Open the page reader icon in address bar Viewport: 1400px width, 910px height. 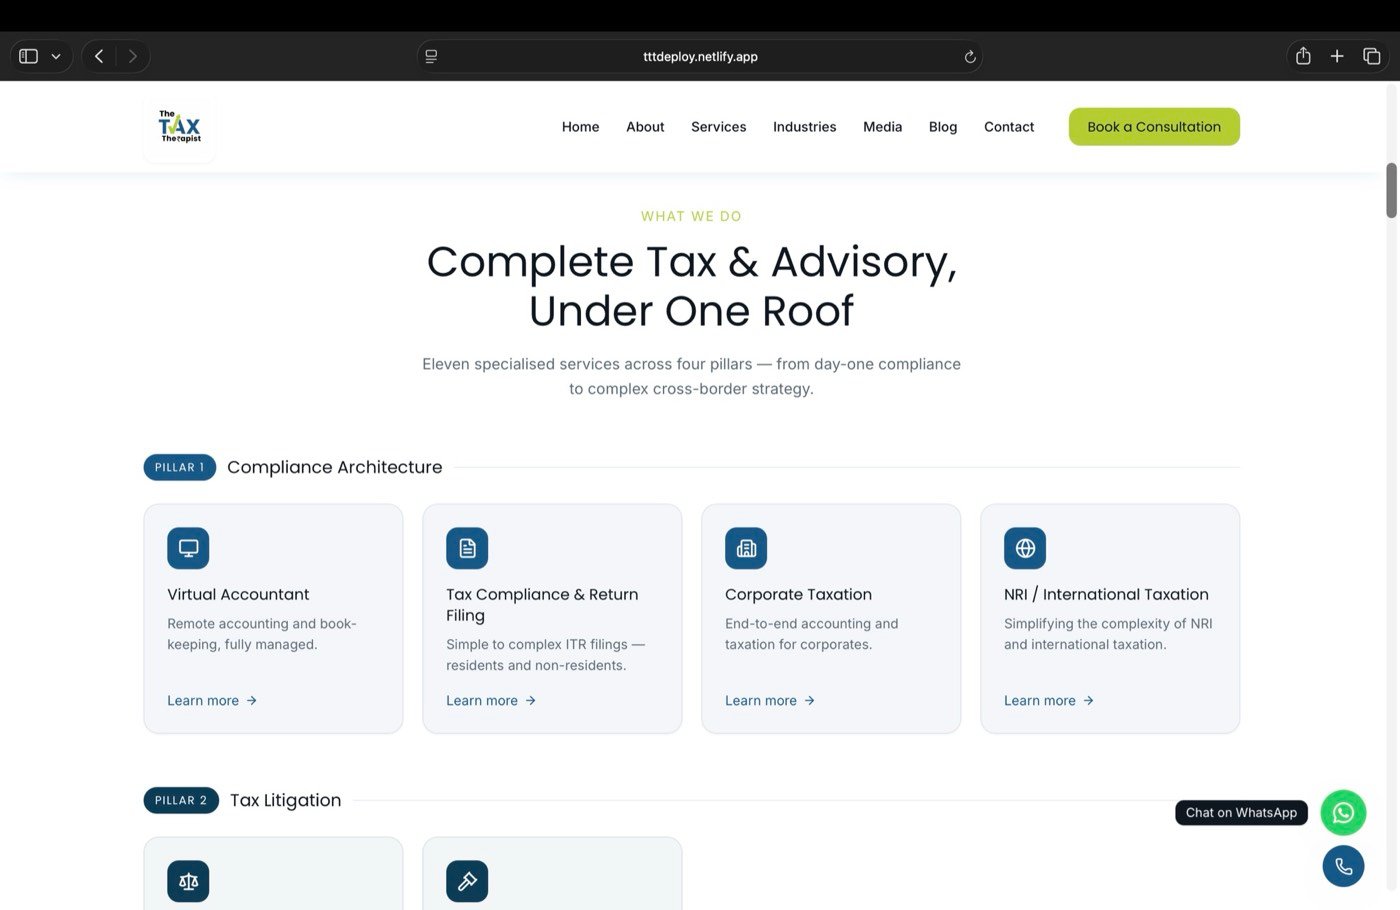click(x=431, y=56)
